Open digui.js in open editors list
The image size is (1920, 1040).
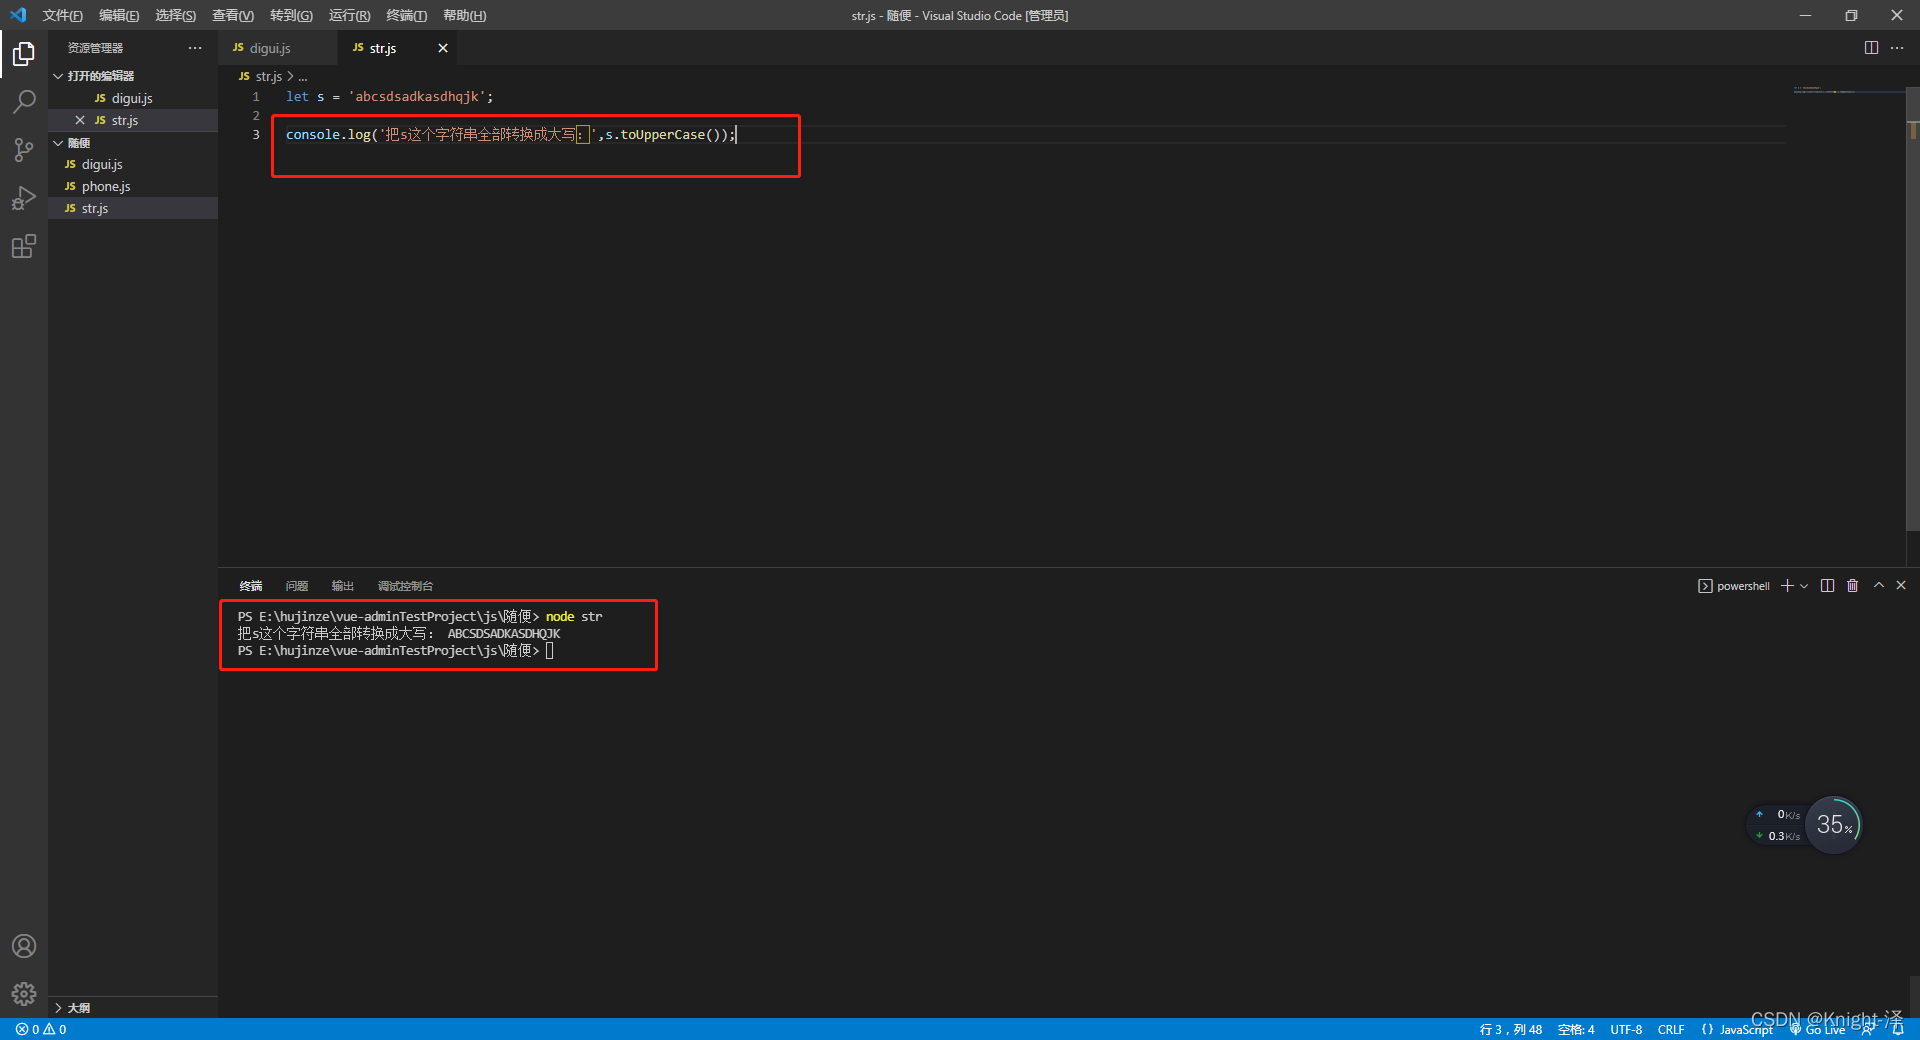pyautogui.click(x=133, y=98)
